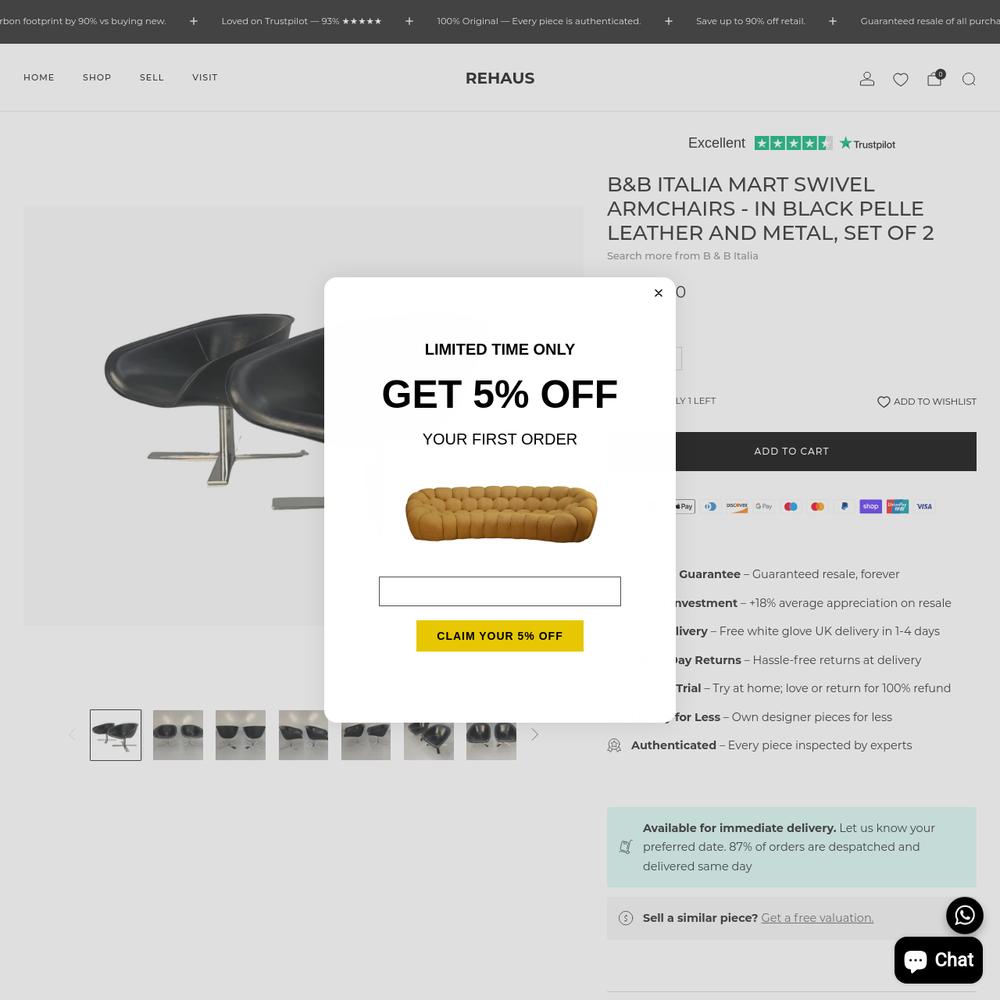Show previous thumbnails with left chevron
The image size is (1000, 1000).
coord(72,735)
